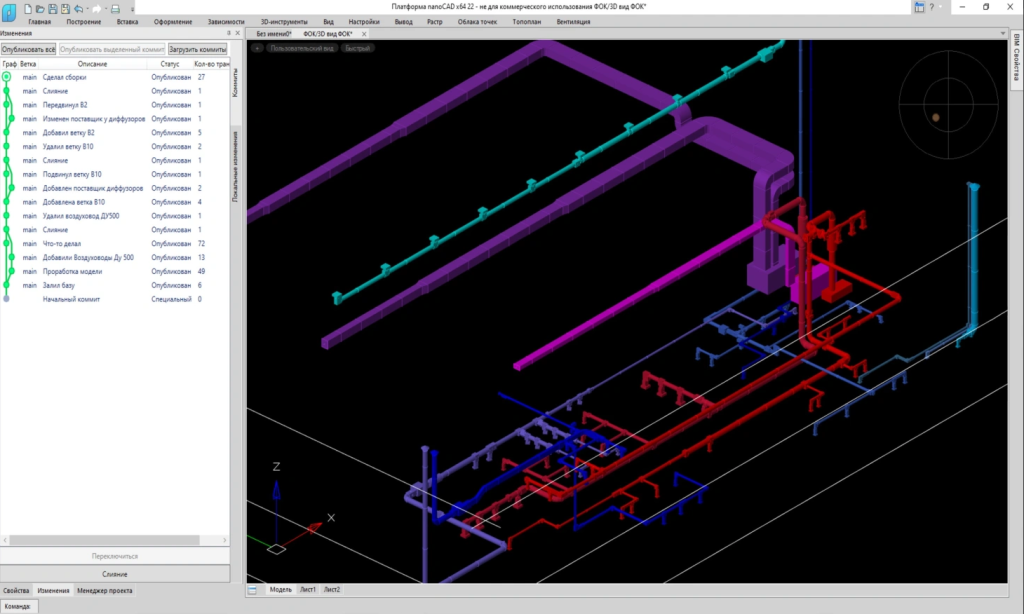The width and height of the screenshot is (1024, 614).
Task: Switch to the Вентиляция ribbon tab
Action: (574, 20)
